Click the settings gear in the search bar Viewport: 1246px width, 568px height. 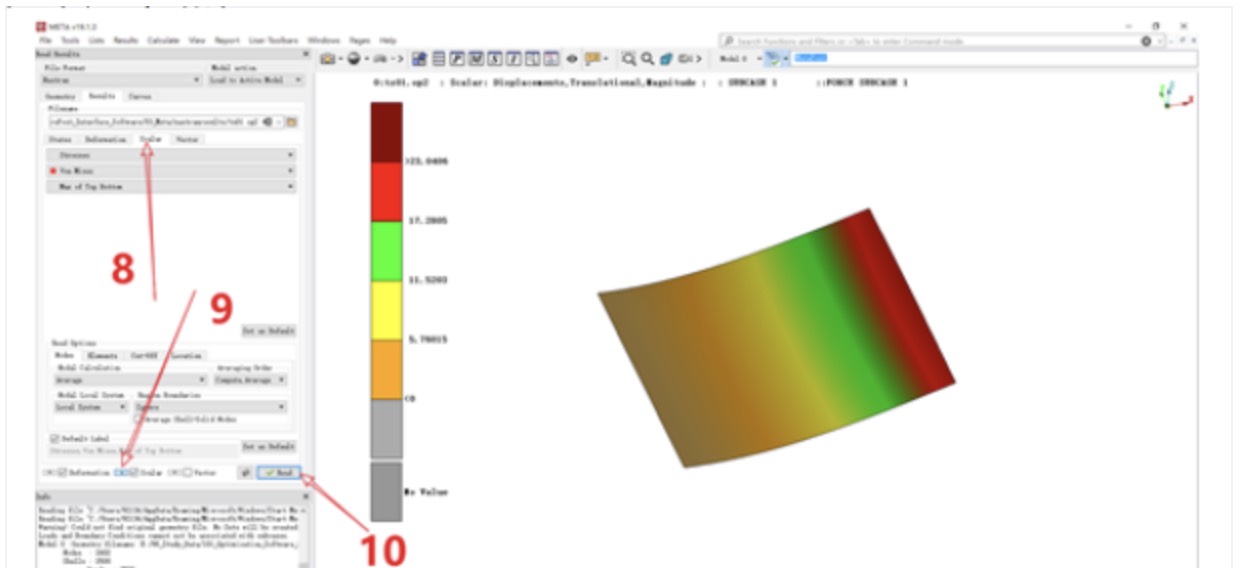pos(1146,41)
